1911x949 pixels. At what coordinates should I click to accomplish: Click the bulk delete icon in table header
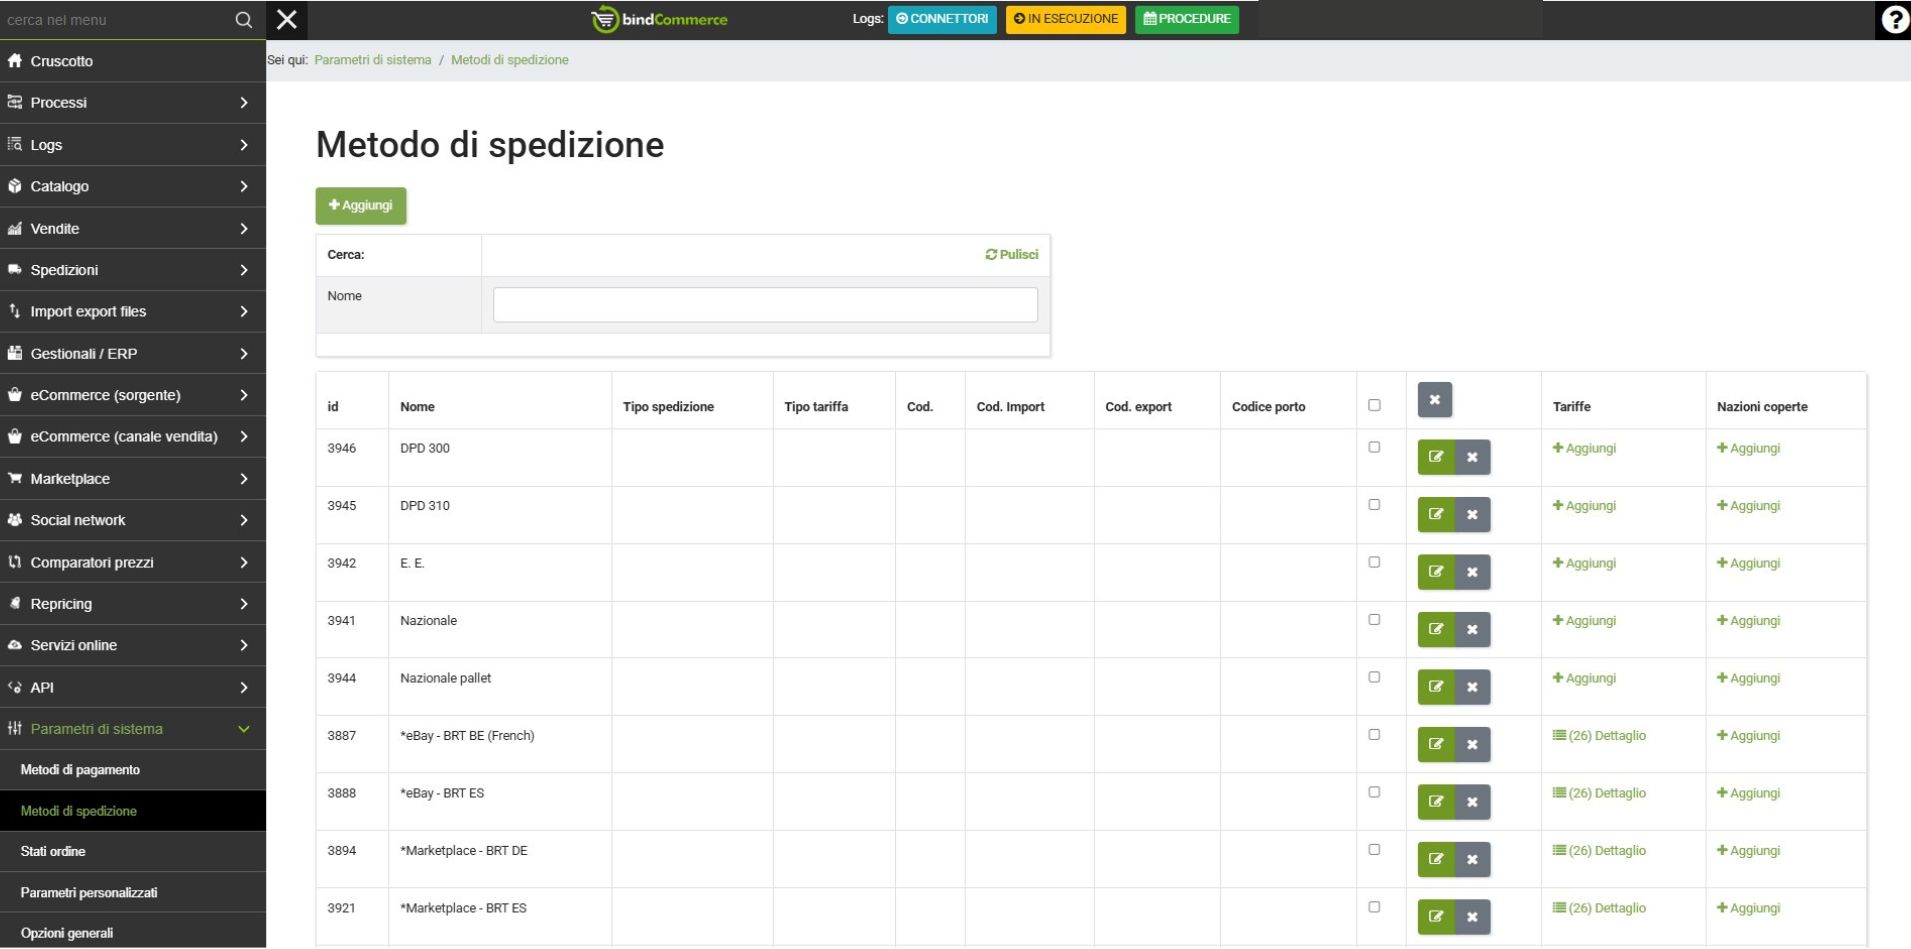[1434, 400]
